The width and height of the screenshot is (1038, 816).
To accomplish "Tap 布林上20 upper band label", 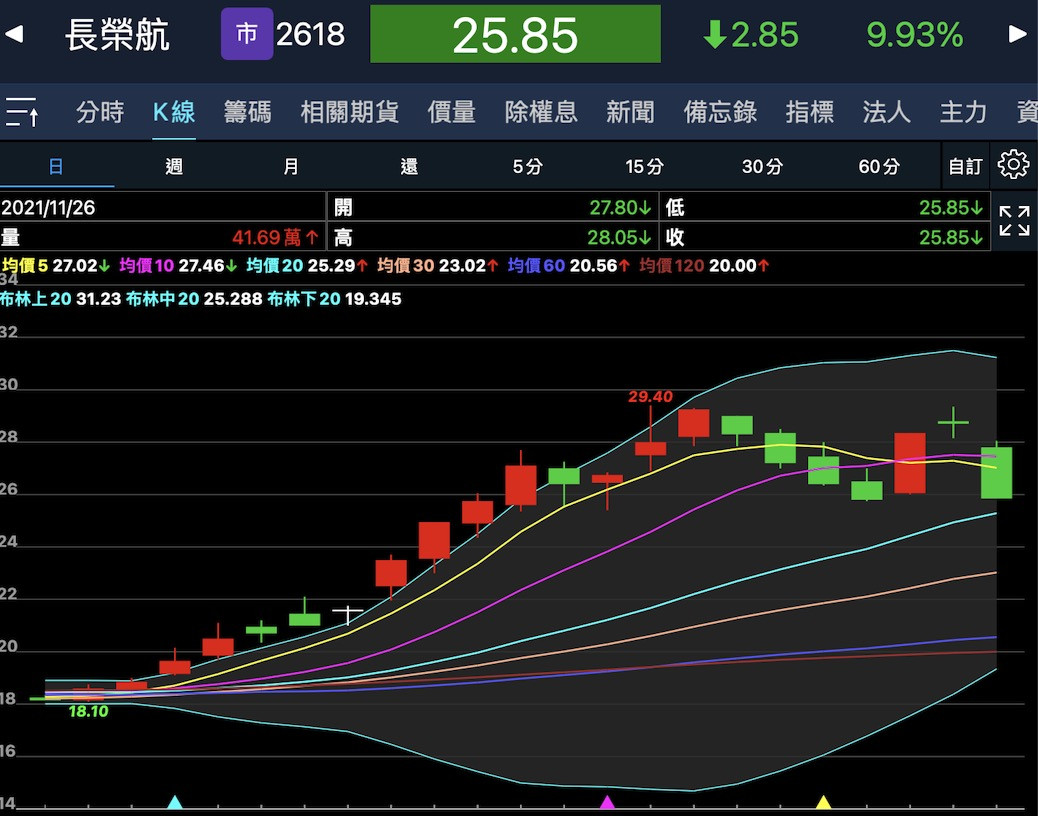I will point(36,298).
